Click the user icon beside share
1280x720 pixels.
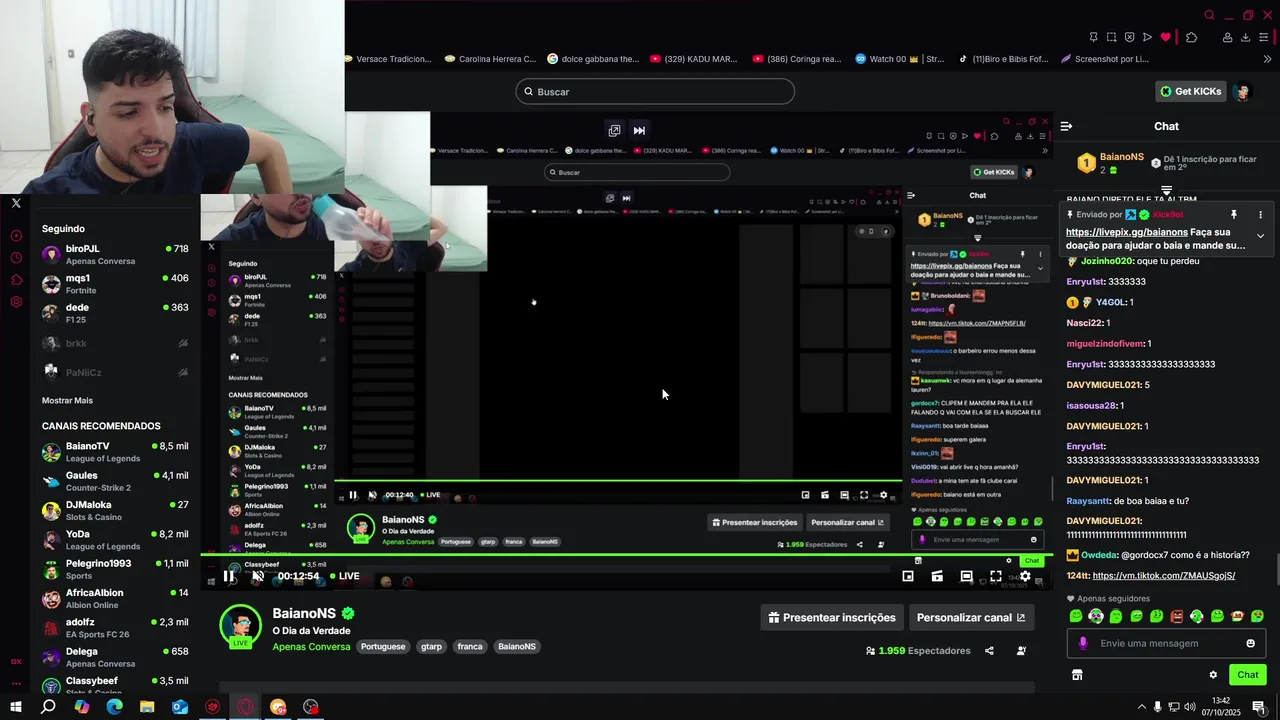coord(1021,651)
